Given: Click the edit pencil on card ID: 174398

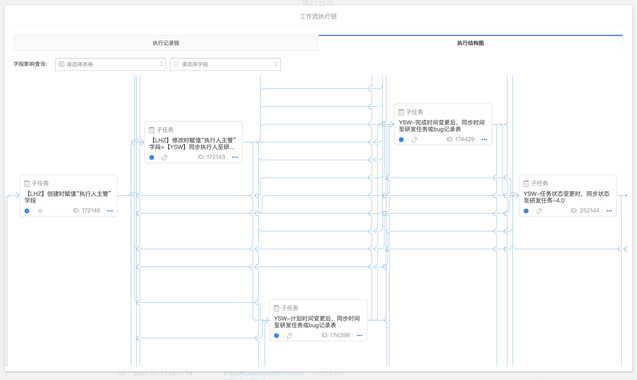Looking at the screenshot, I should pos(289,336).
